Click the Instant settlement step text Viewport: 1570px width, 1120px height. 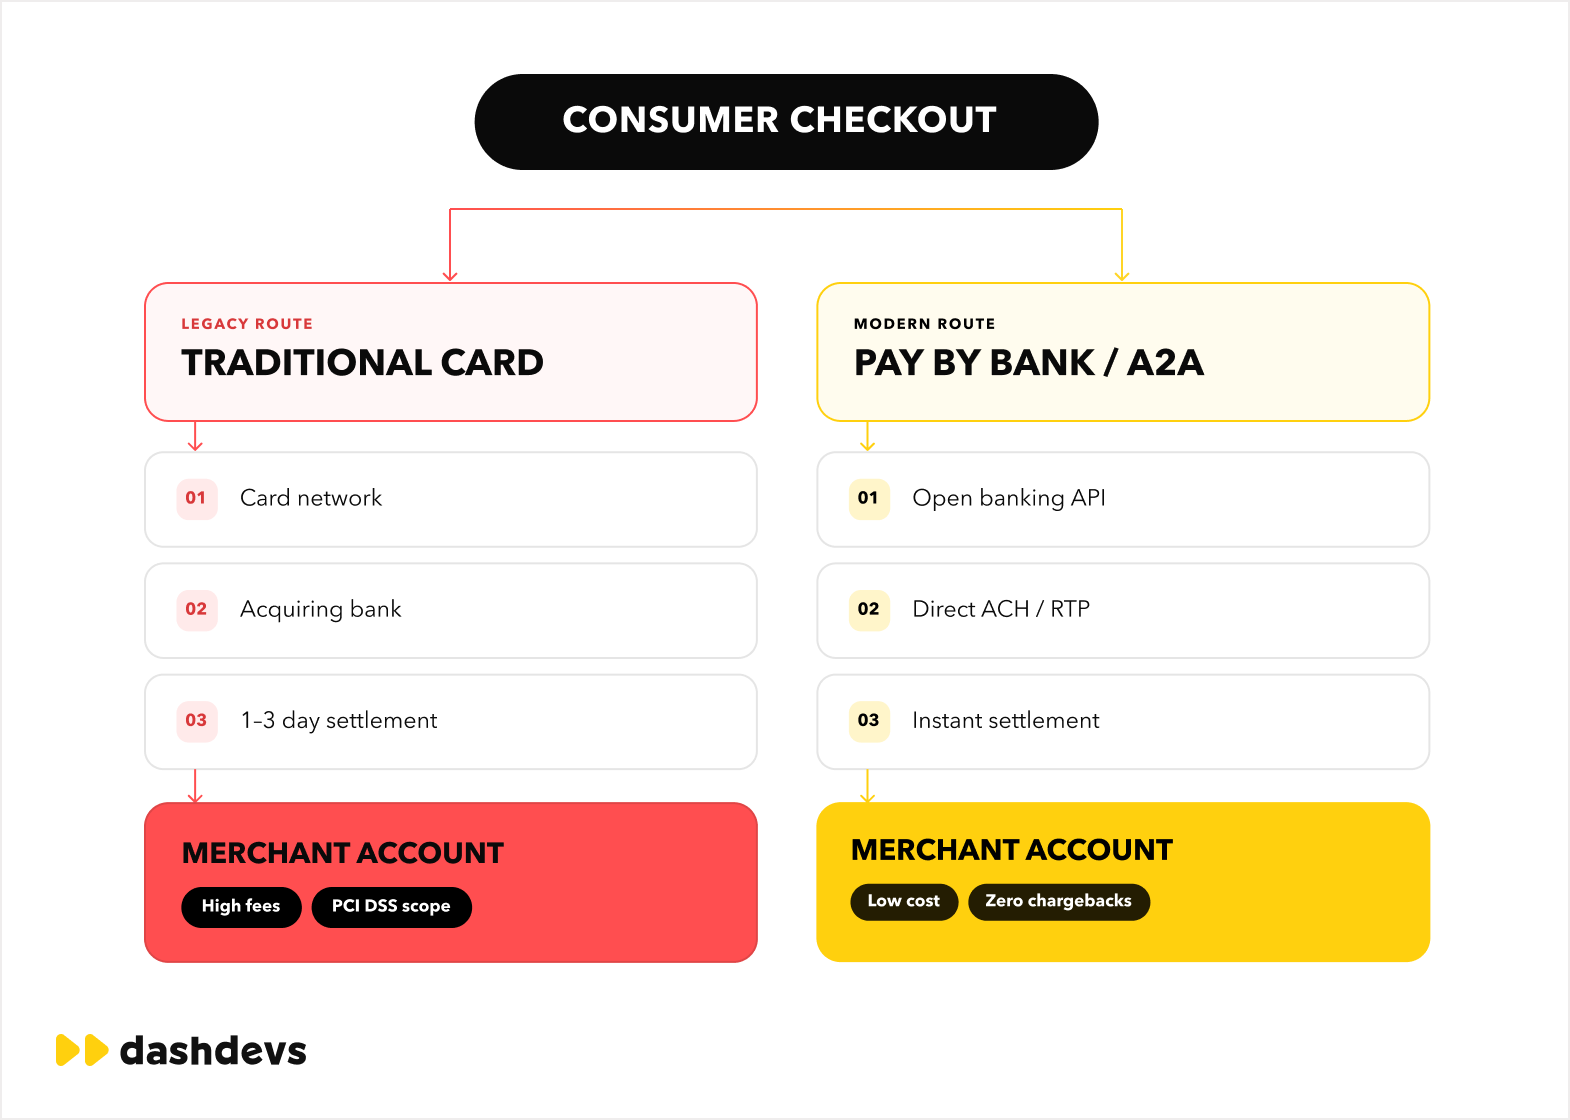(x=1006, y=720)
